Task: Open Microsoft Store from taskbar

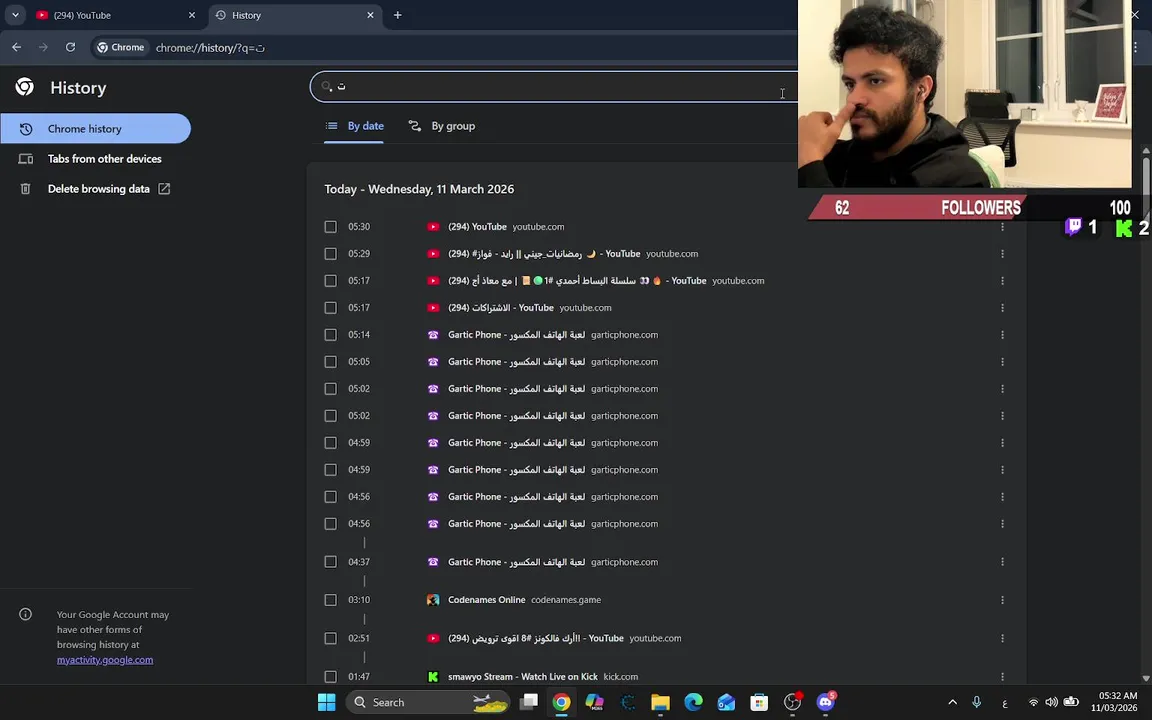Action: click(759, 702)
